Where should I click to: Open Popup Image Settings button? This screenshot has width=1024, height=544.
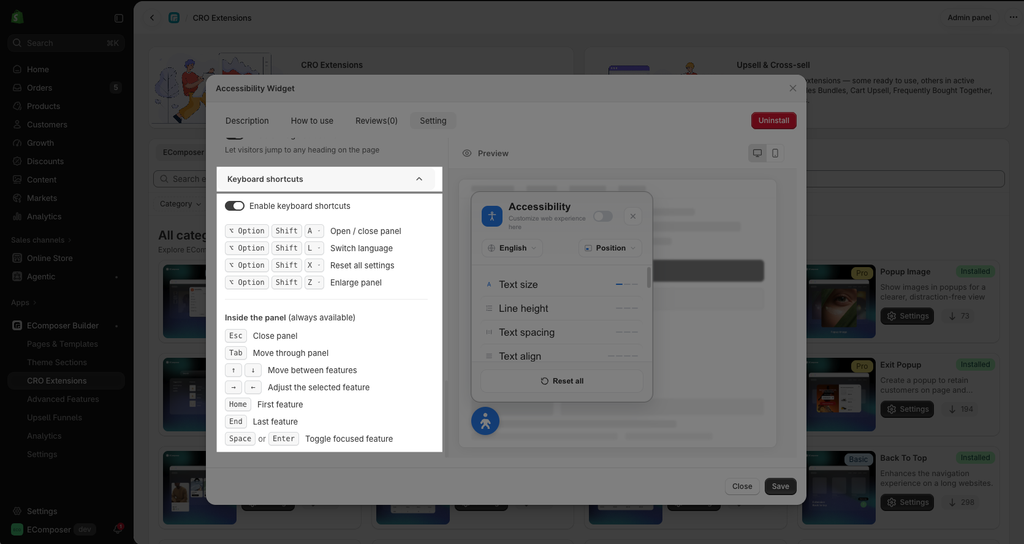(907, 316)
